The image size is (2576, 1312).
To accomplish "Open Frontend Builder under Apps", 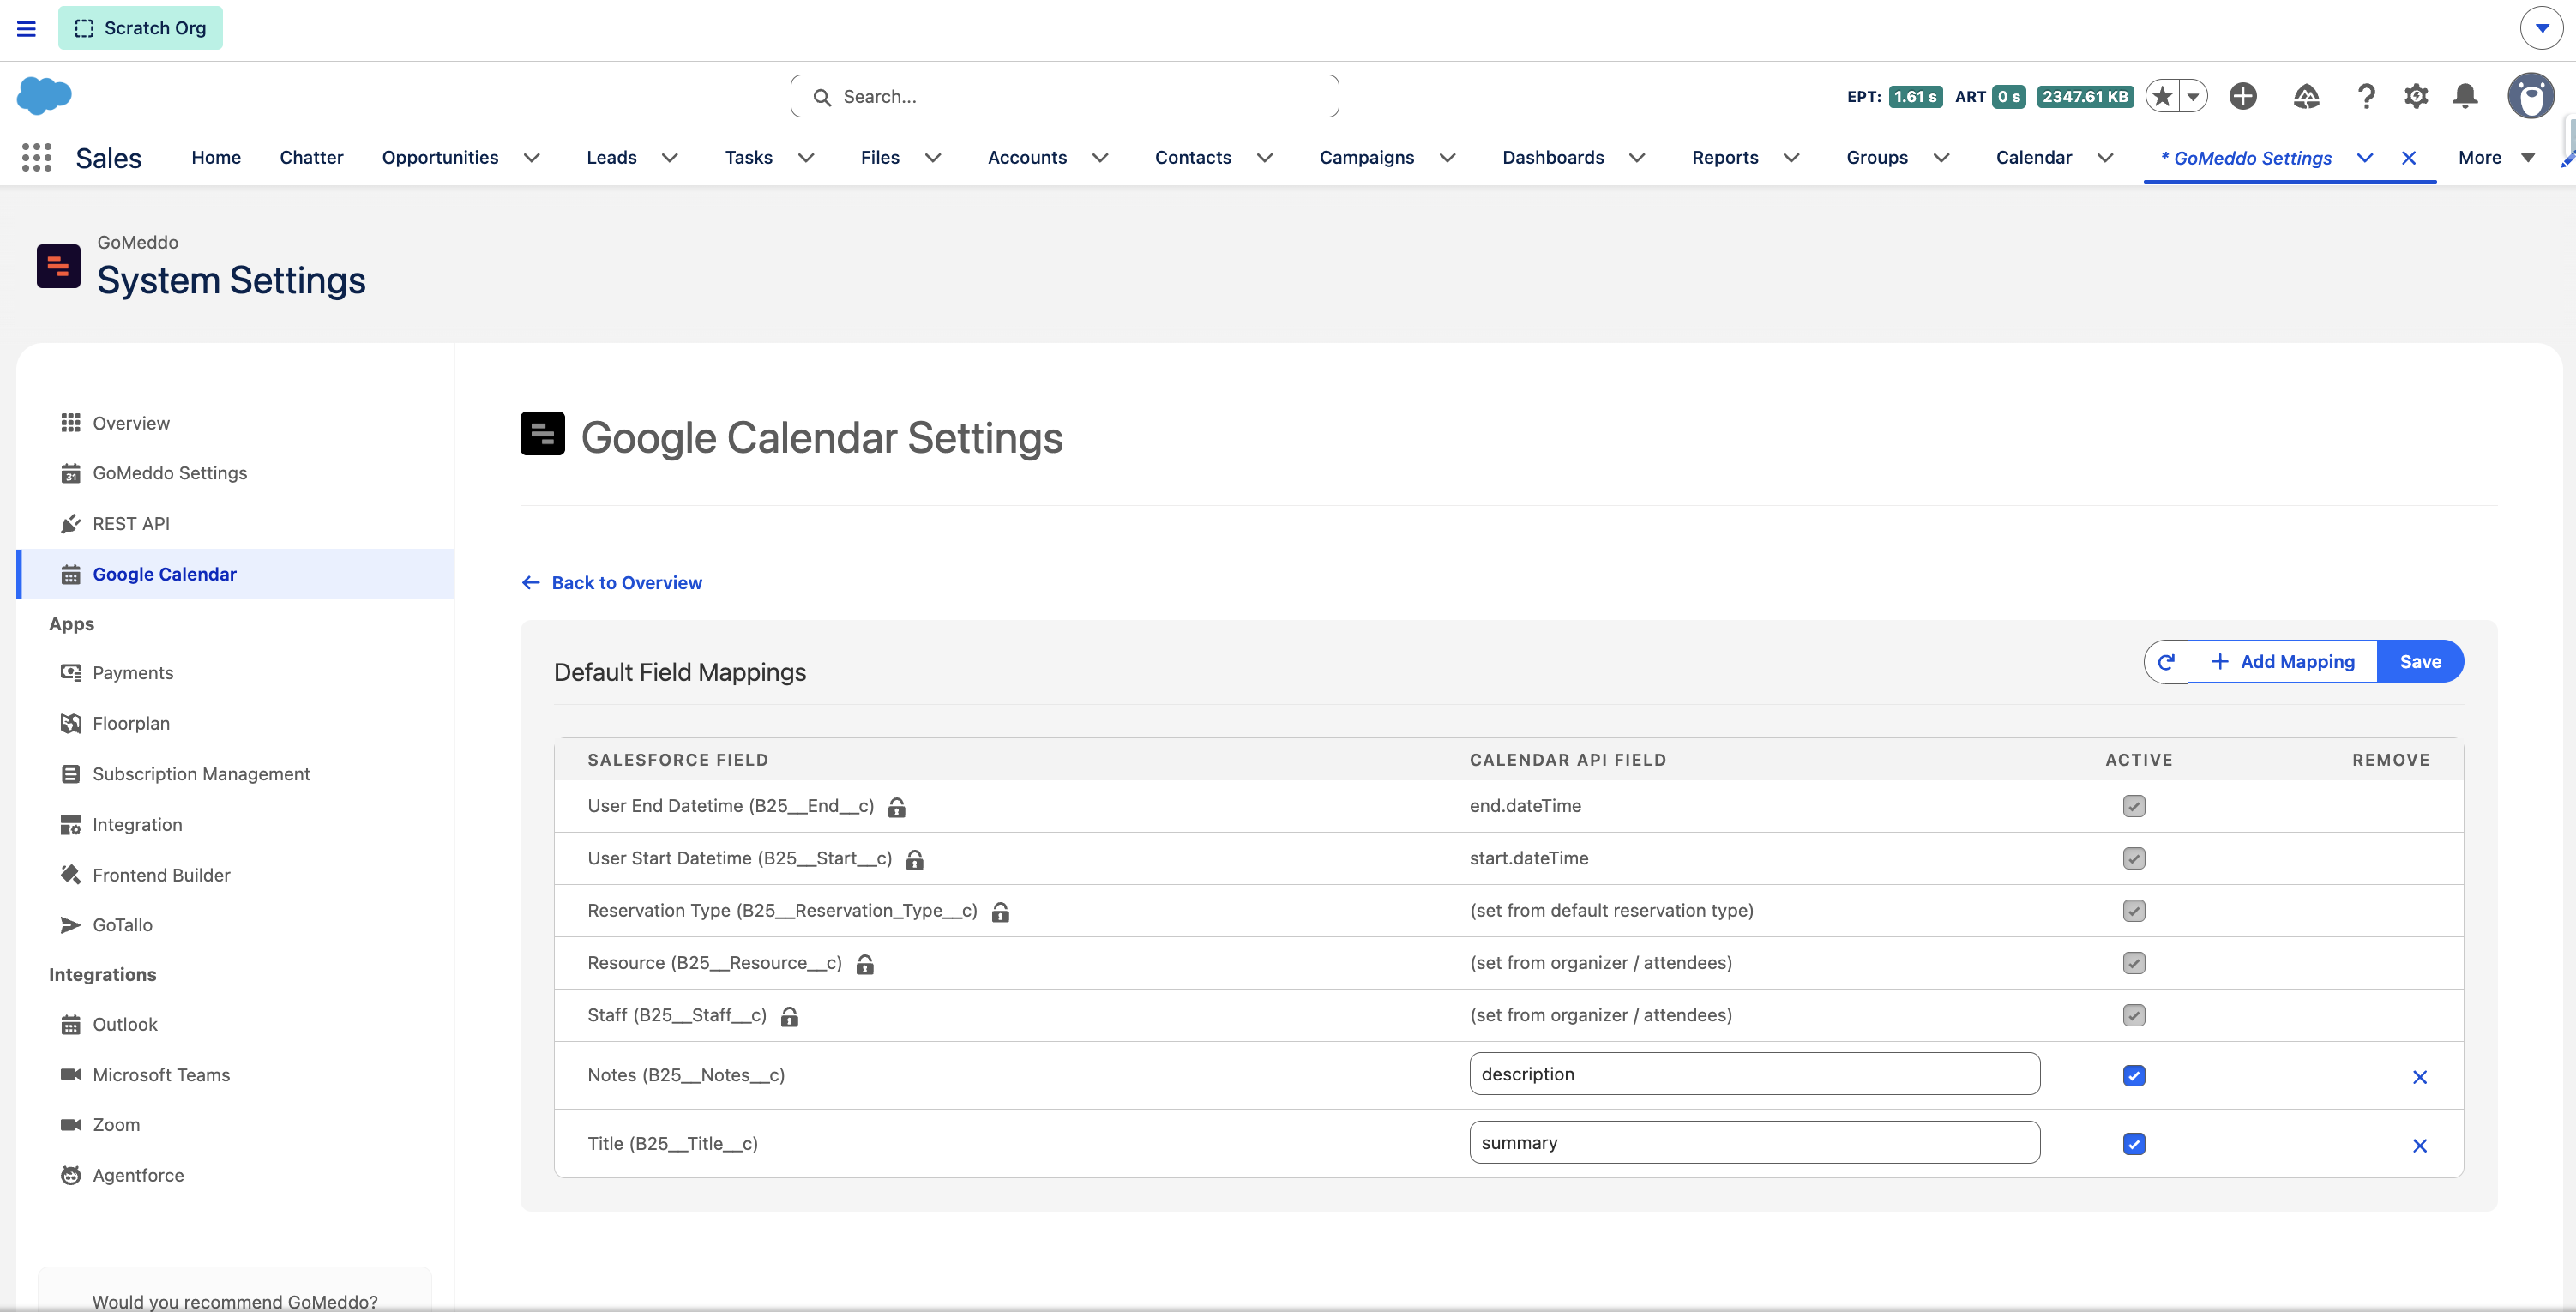I will (x=161, y=875).
